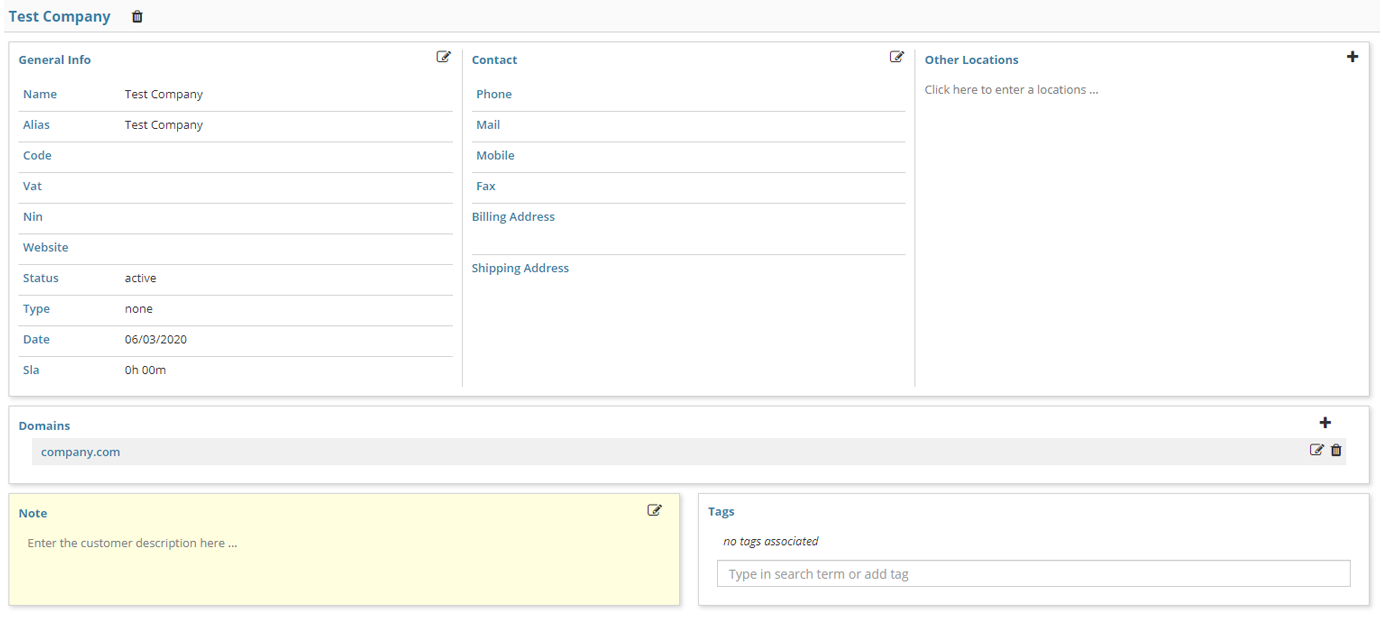1383x633 pixels.
Task: Edit the company.com domain
Action: [1316, 450]
